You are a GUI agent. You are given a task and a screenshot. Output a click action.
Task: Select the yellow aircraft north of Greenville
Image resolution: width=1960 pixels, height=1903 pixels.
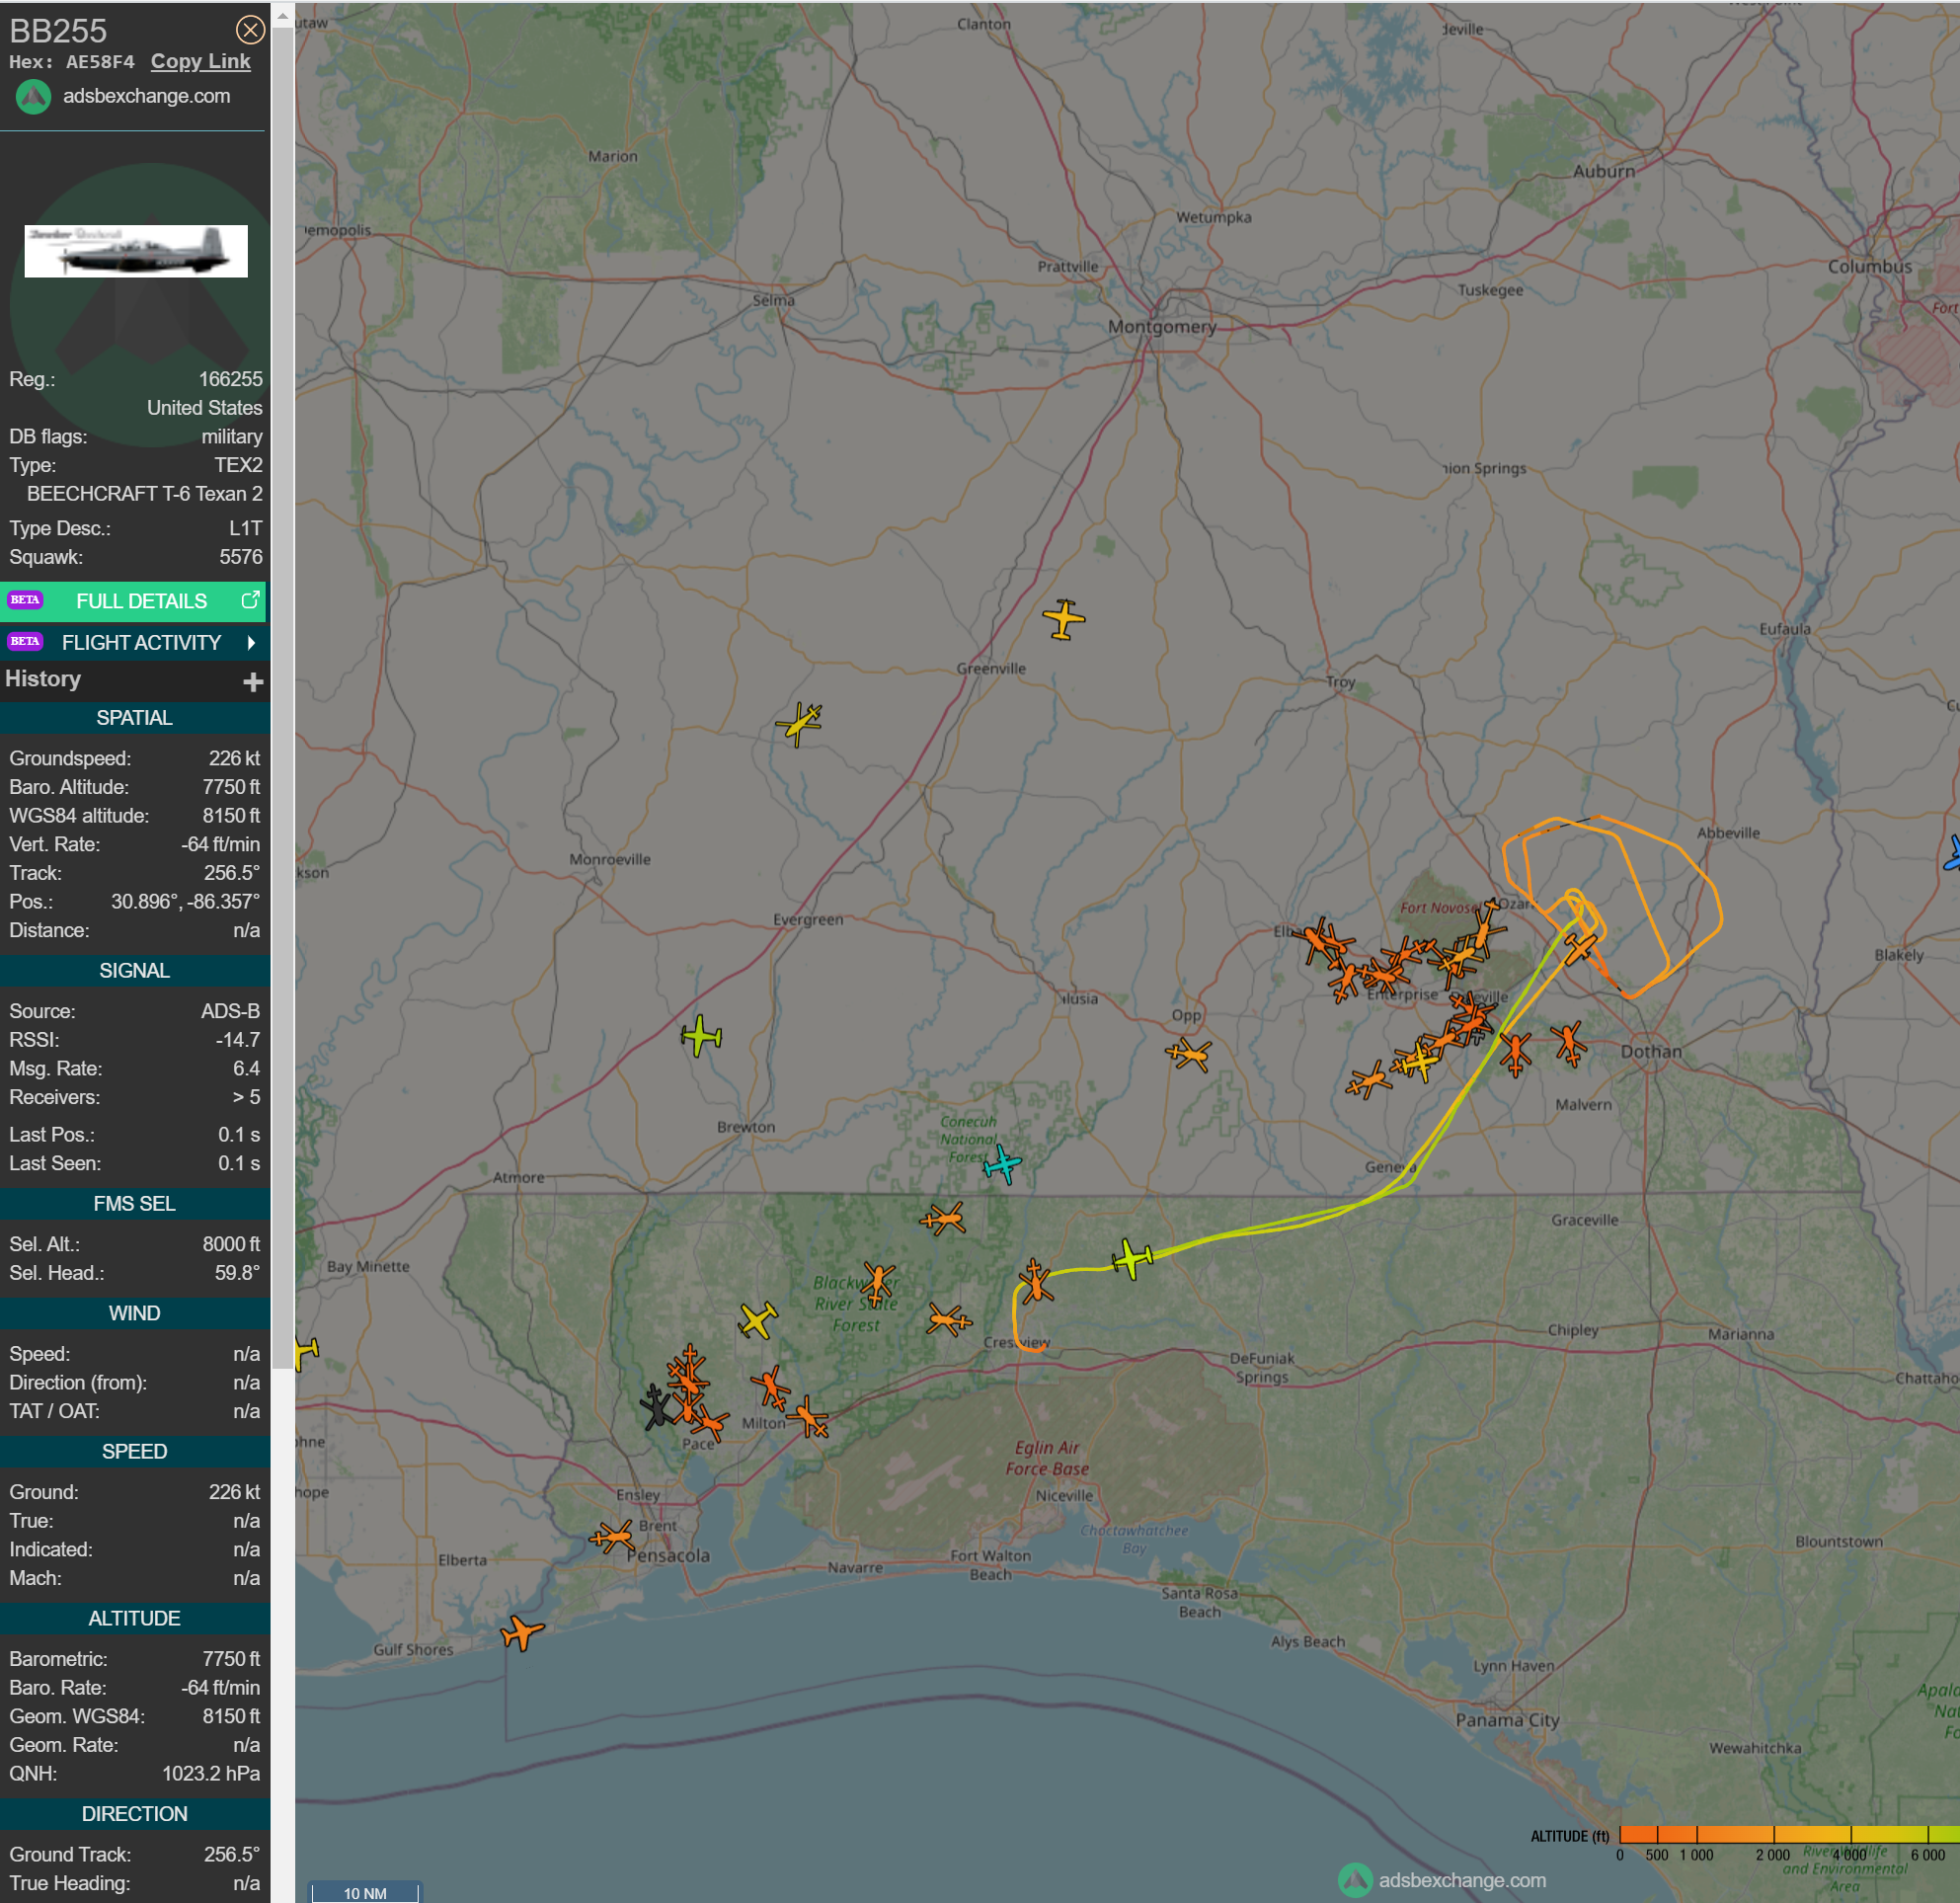(x=1064, y=620)
